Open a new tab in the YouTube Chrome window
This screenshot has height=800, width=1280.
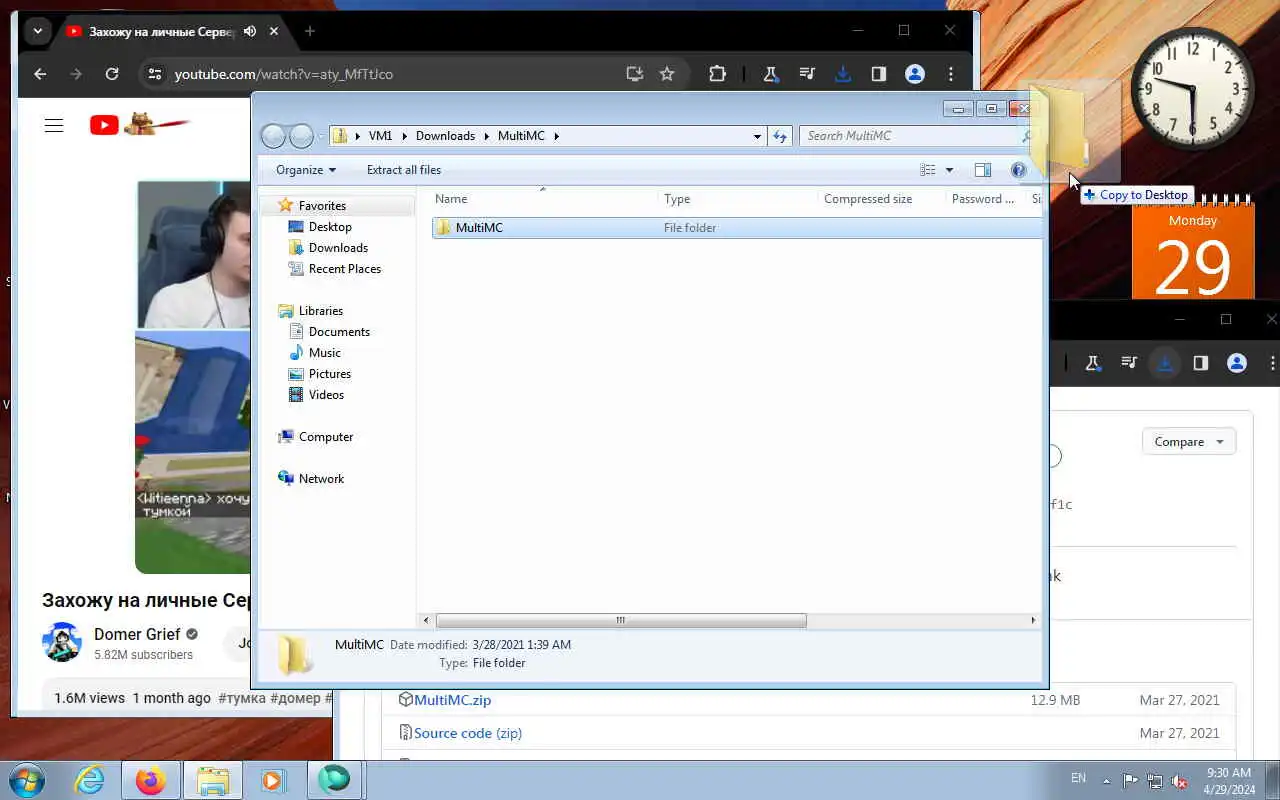[310, 31]
